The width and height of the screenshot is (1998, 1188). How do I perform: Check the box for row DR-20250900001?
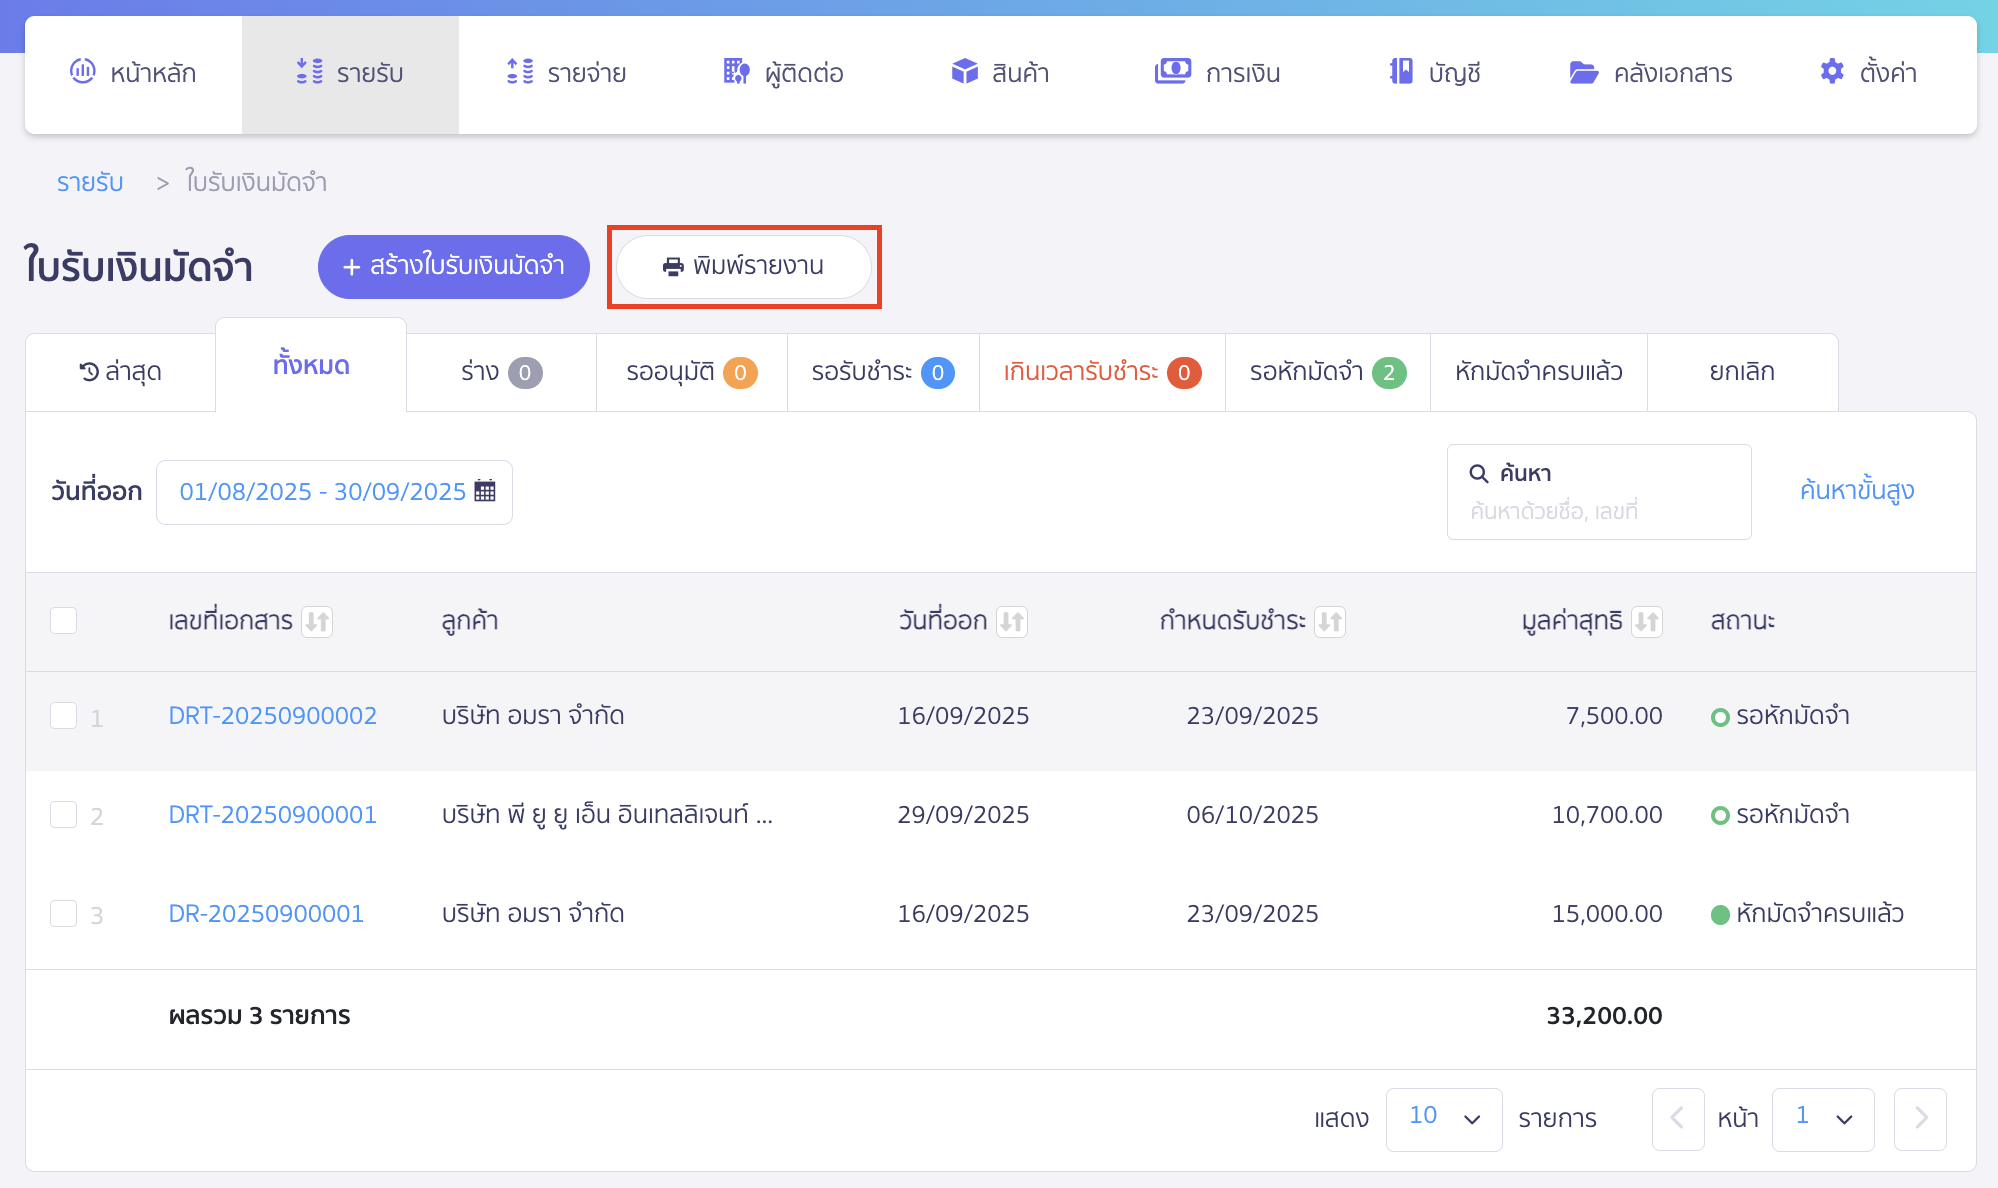(64, 914)
